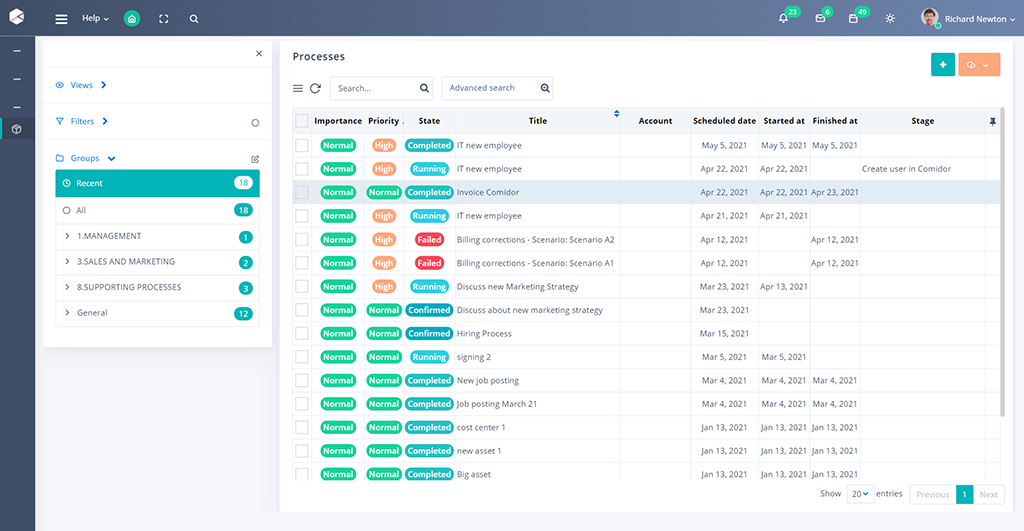Open the orange cloud export dropdown
This screenshot has height=531, width=1024.
pos(979,65)
